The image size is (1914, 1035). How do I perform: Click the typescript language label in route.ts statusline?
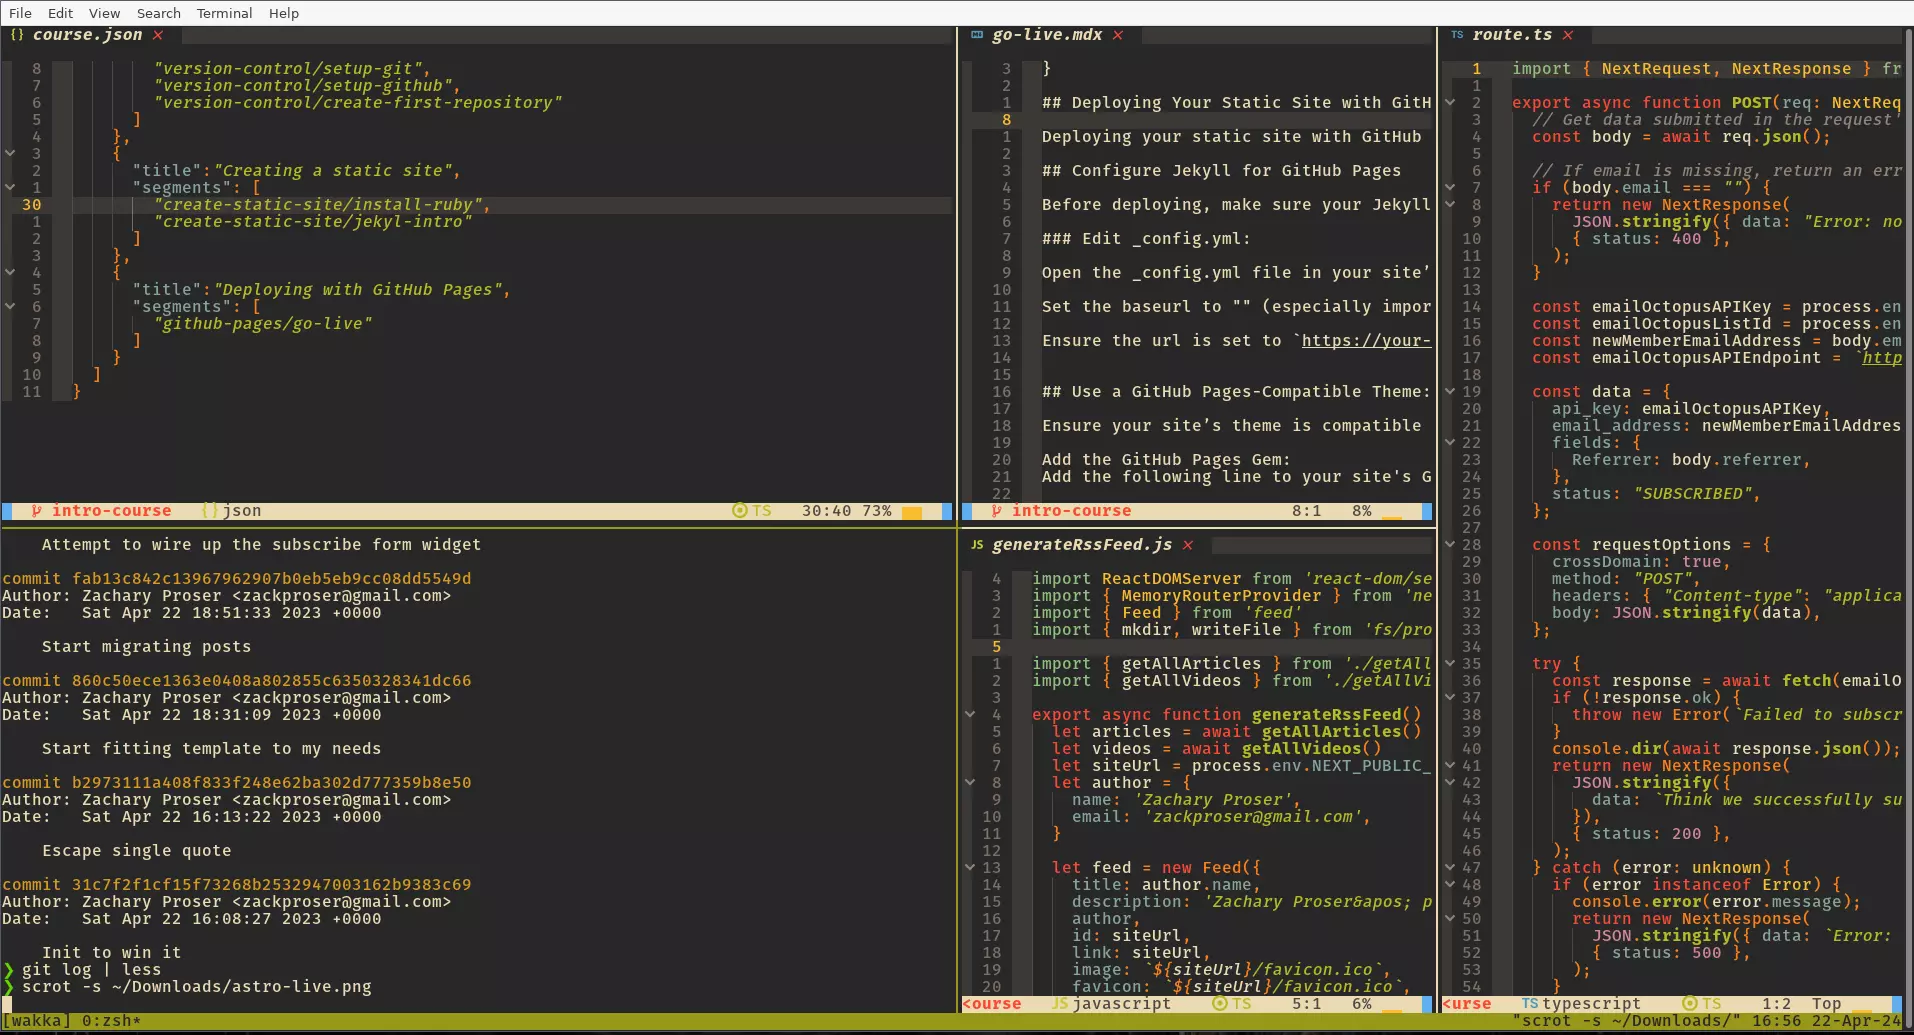(1592, 1003)
